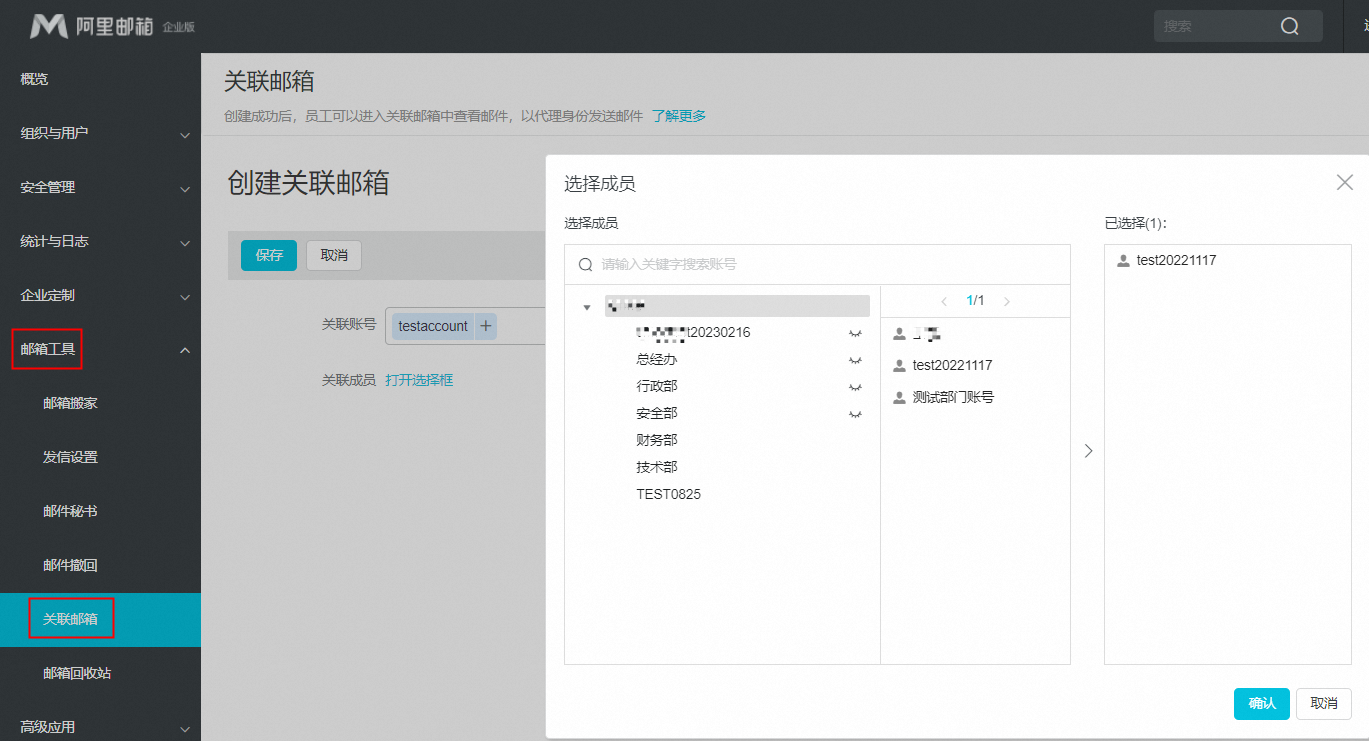Click the right arrow to transfer selected members
Viewport: 1369px width, 741px height.
point(1088,450)
